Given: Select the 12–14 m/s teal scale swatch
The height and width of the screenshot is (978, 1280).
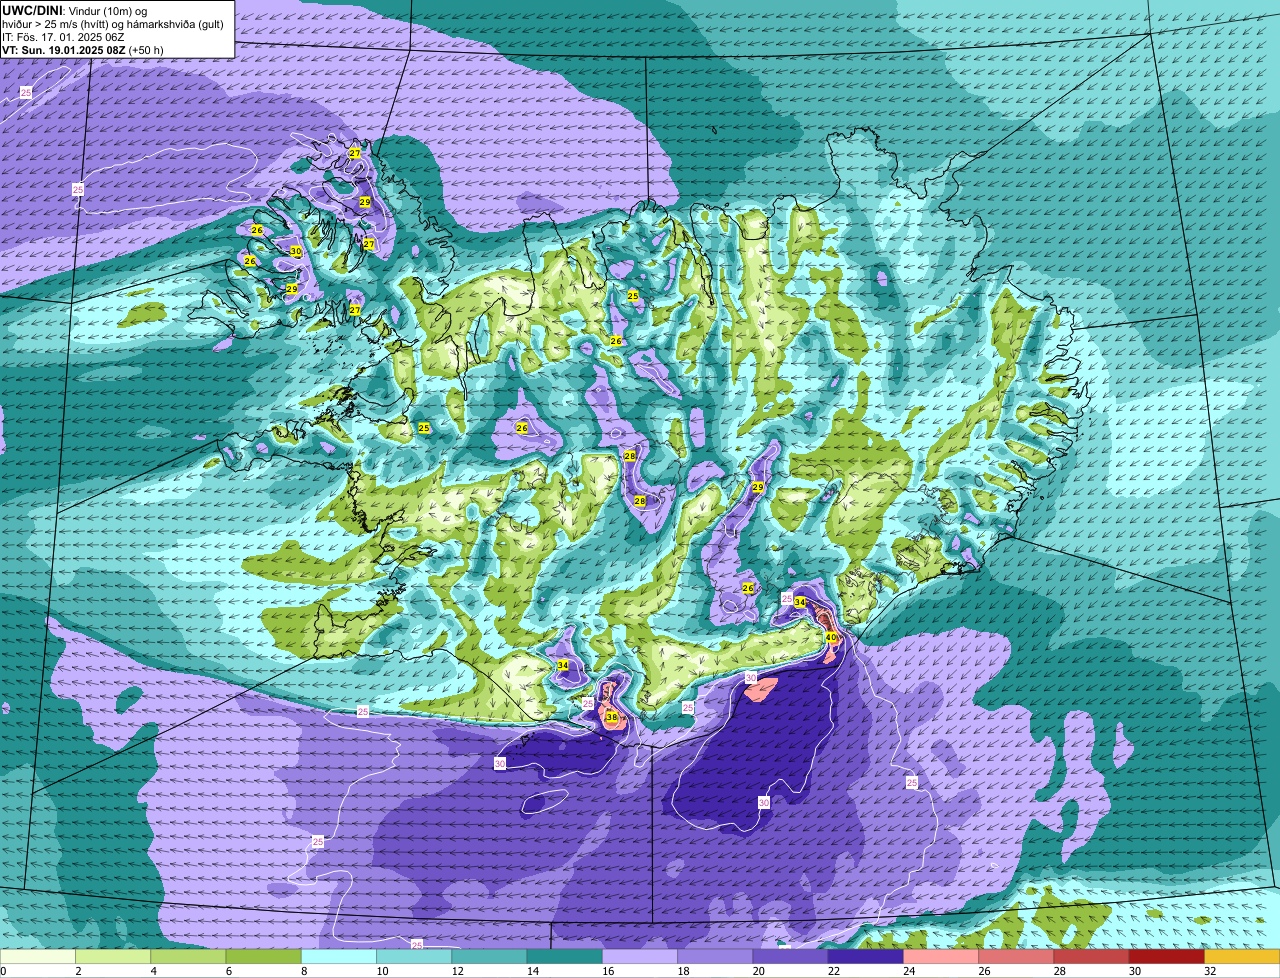Looking at the screenshot, I should click(489, 957).
